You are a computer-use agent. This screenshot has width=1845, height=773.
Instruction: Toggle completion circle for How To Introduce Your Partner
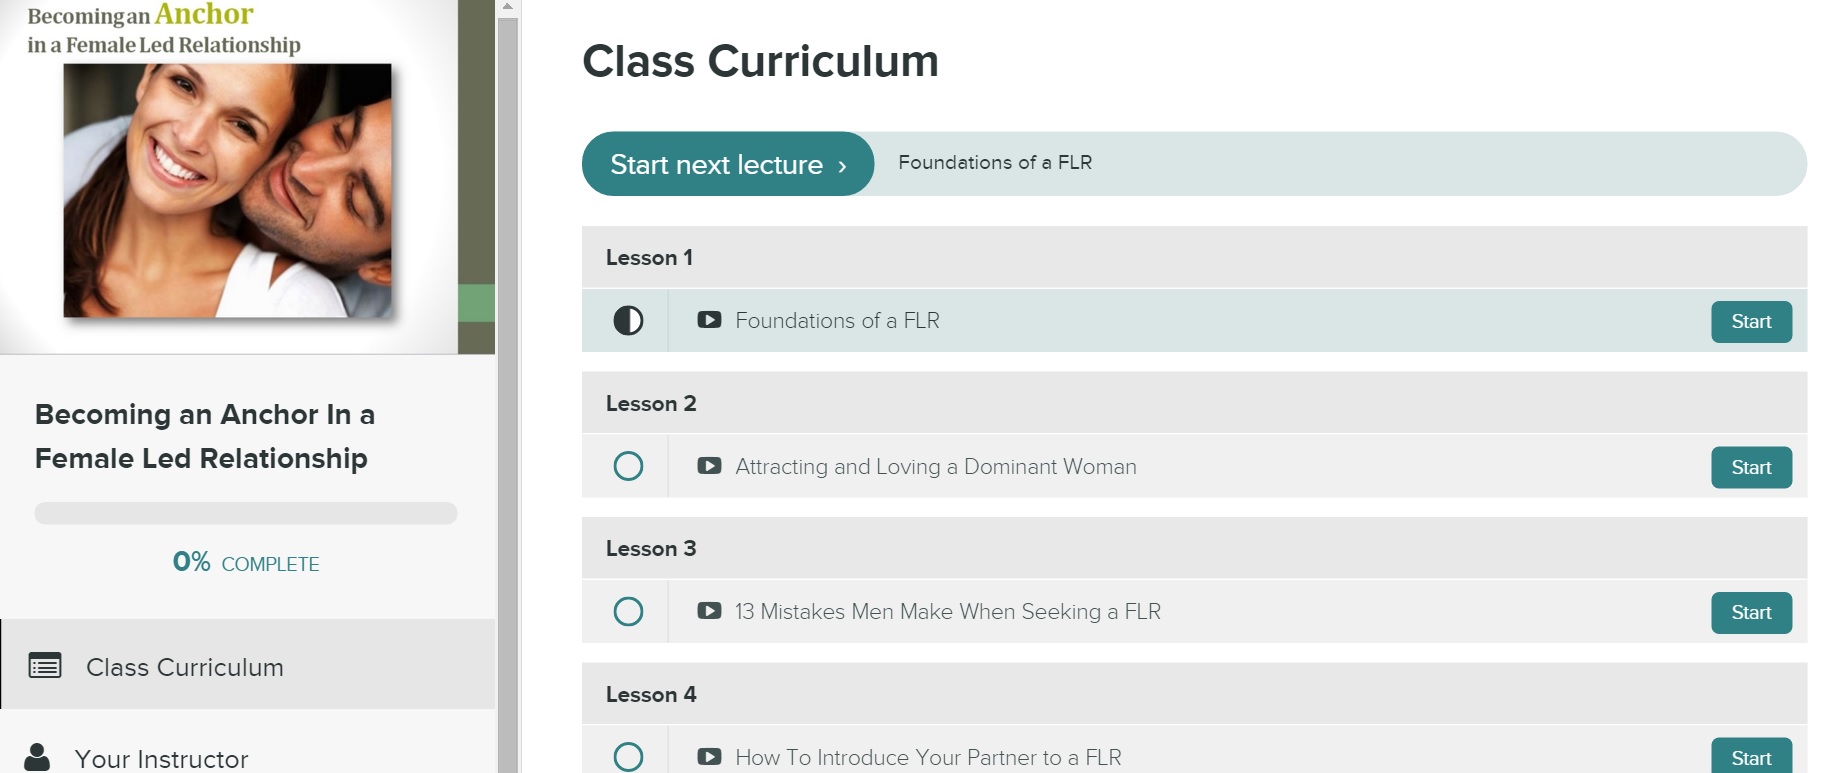[628, 757]
